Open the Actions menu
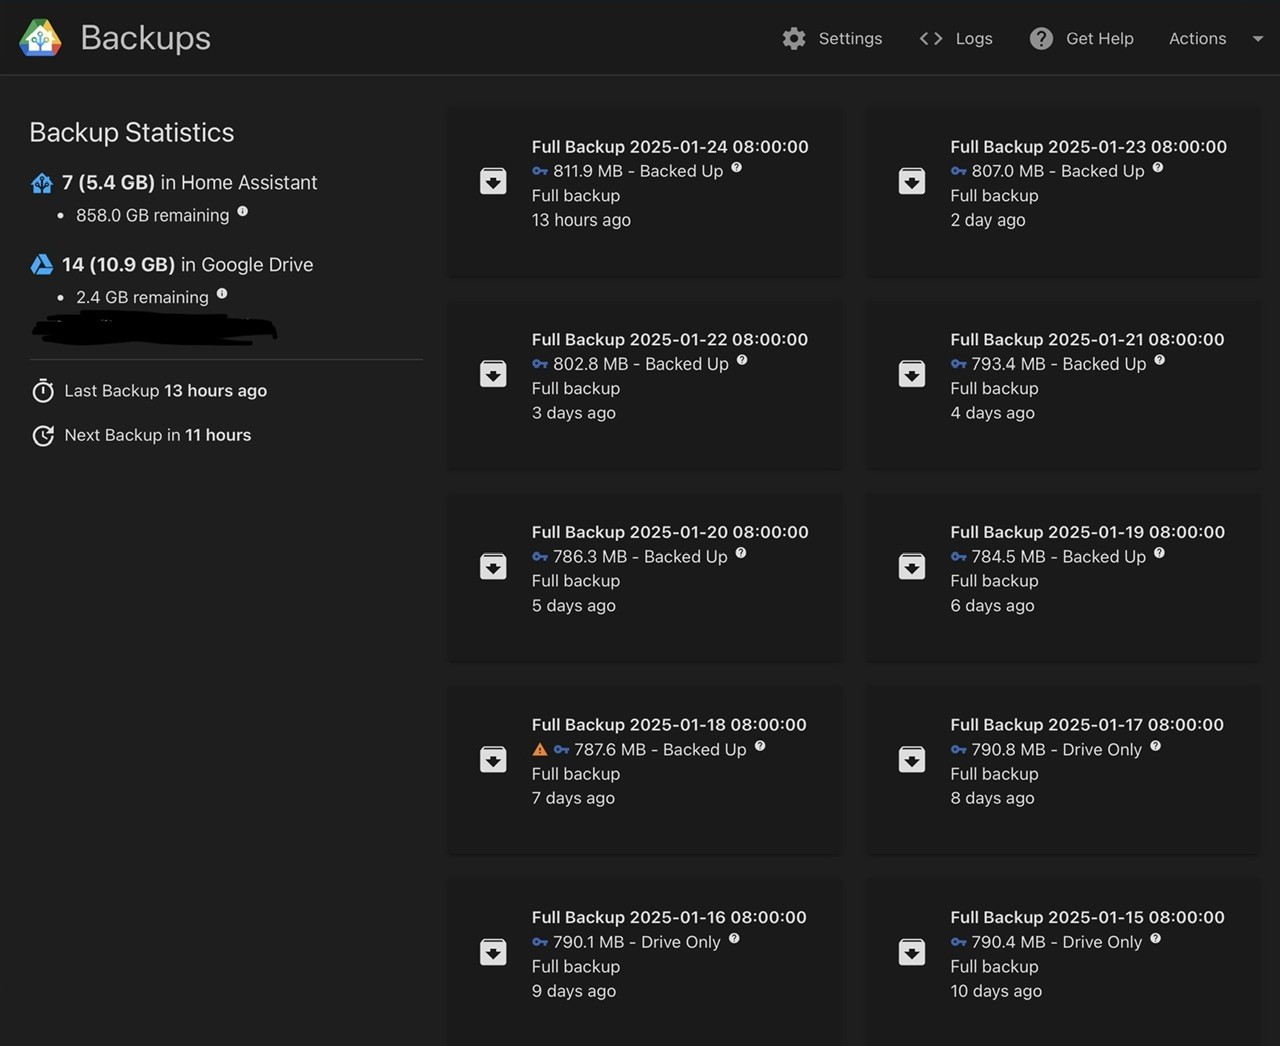The image size is (1280, 1046). coord(1197,38)
